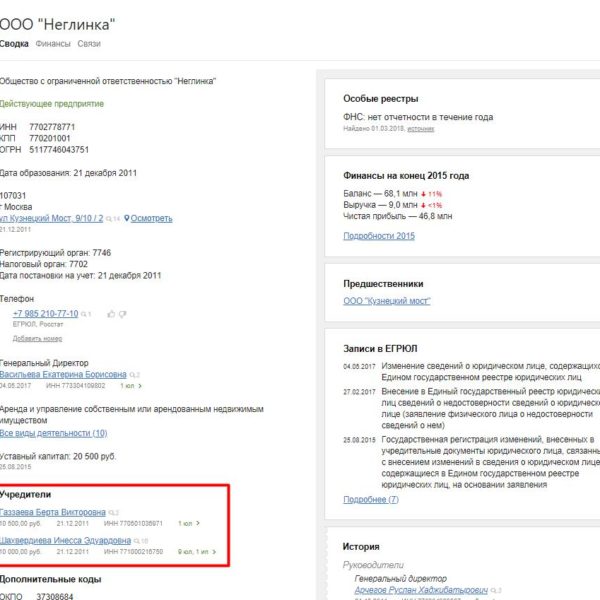
Task: Click search icon beside the Кузнецкий Мост address
Action: (109, 218)
